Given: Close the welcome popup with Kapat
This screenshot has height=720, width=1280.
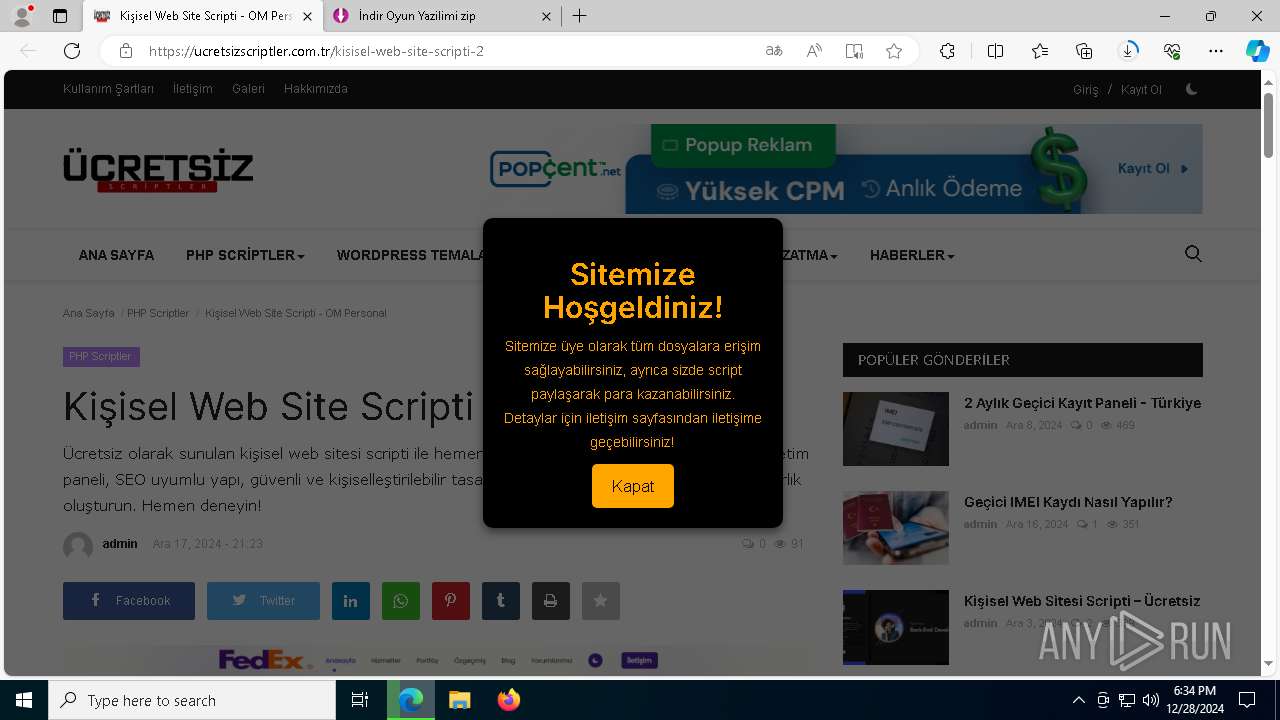Looking at the screenshot, I should [632, 486].
